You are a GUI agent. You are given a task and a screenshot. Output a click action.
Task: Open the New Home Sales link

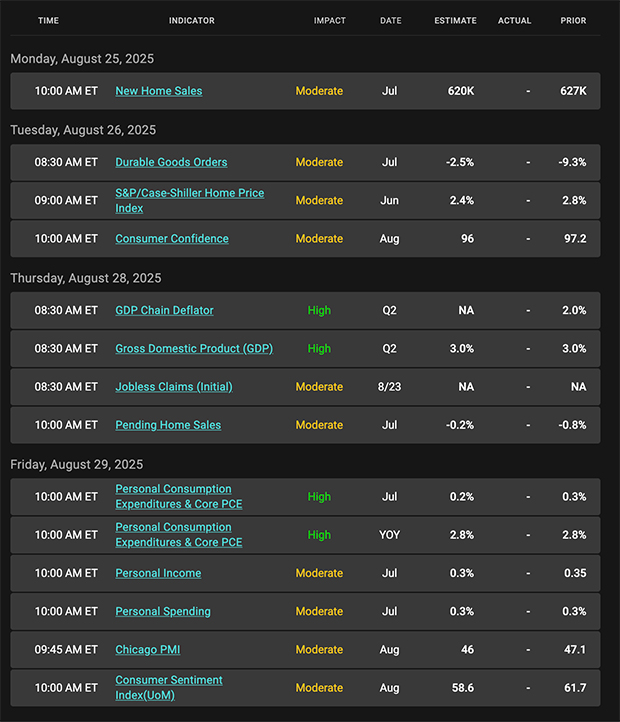click(x=158, y=91)
